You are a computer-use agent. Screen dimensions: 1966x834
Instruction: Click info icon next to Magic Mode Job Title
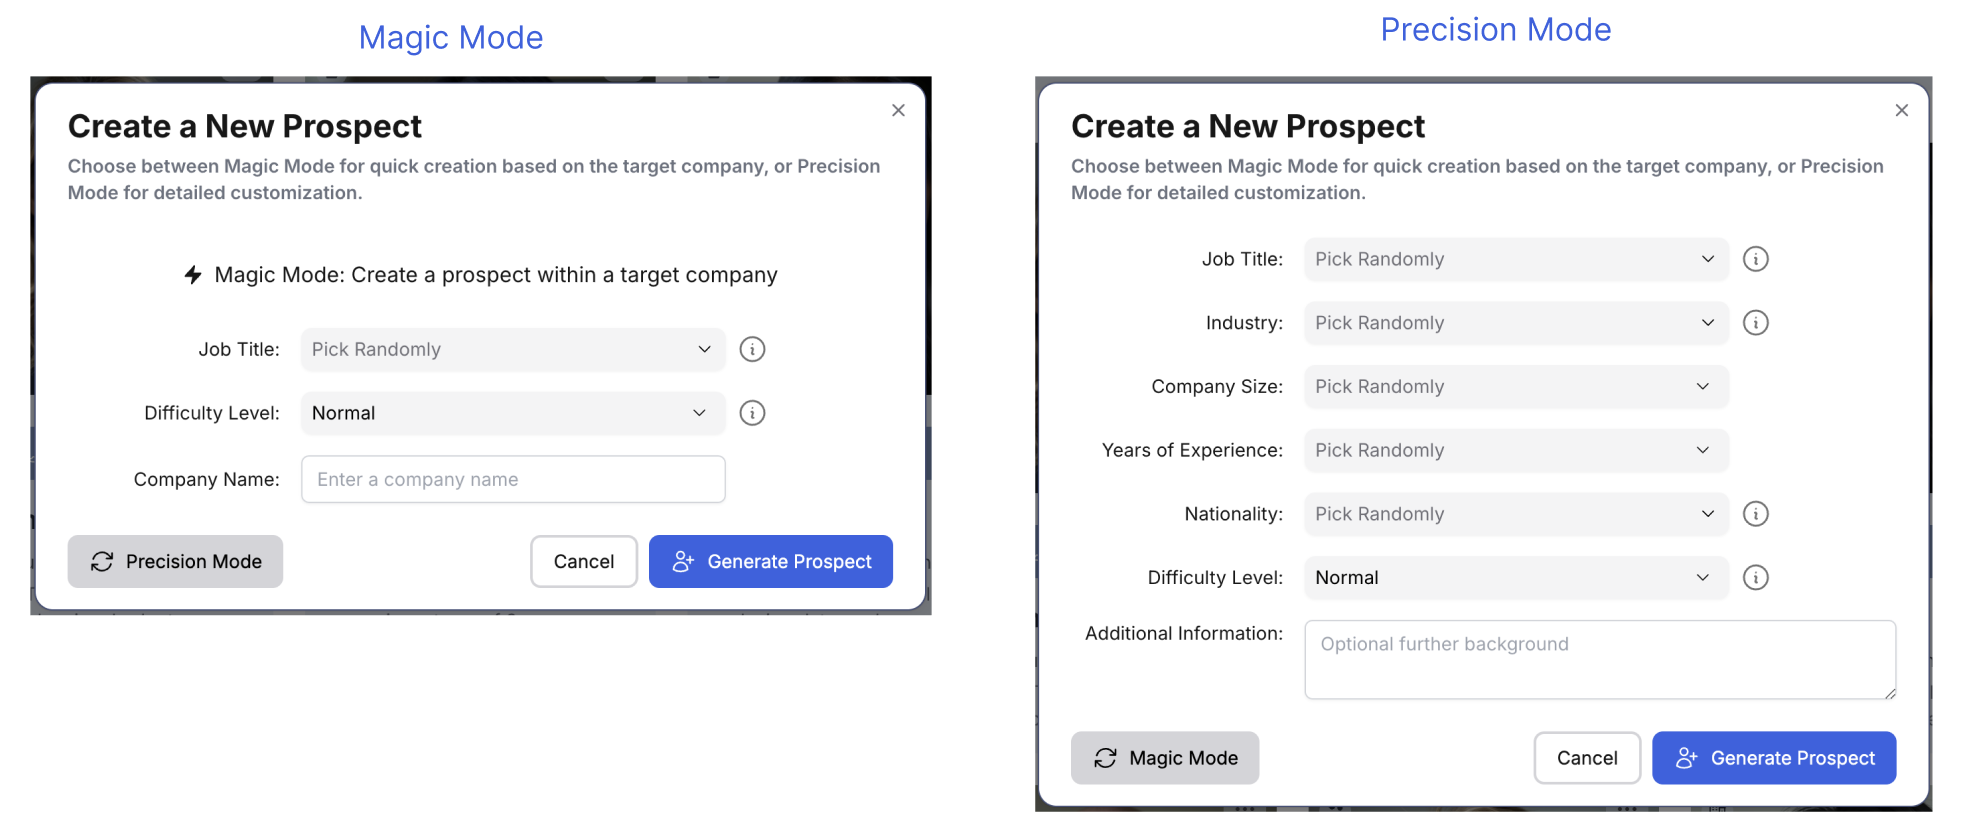coord(752,349)
